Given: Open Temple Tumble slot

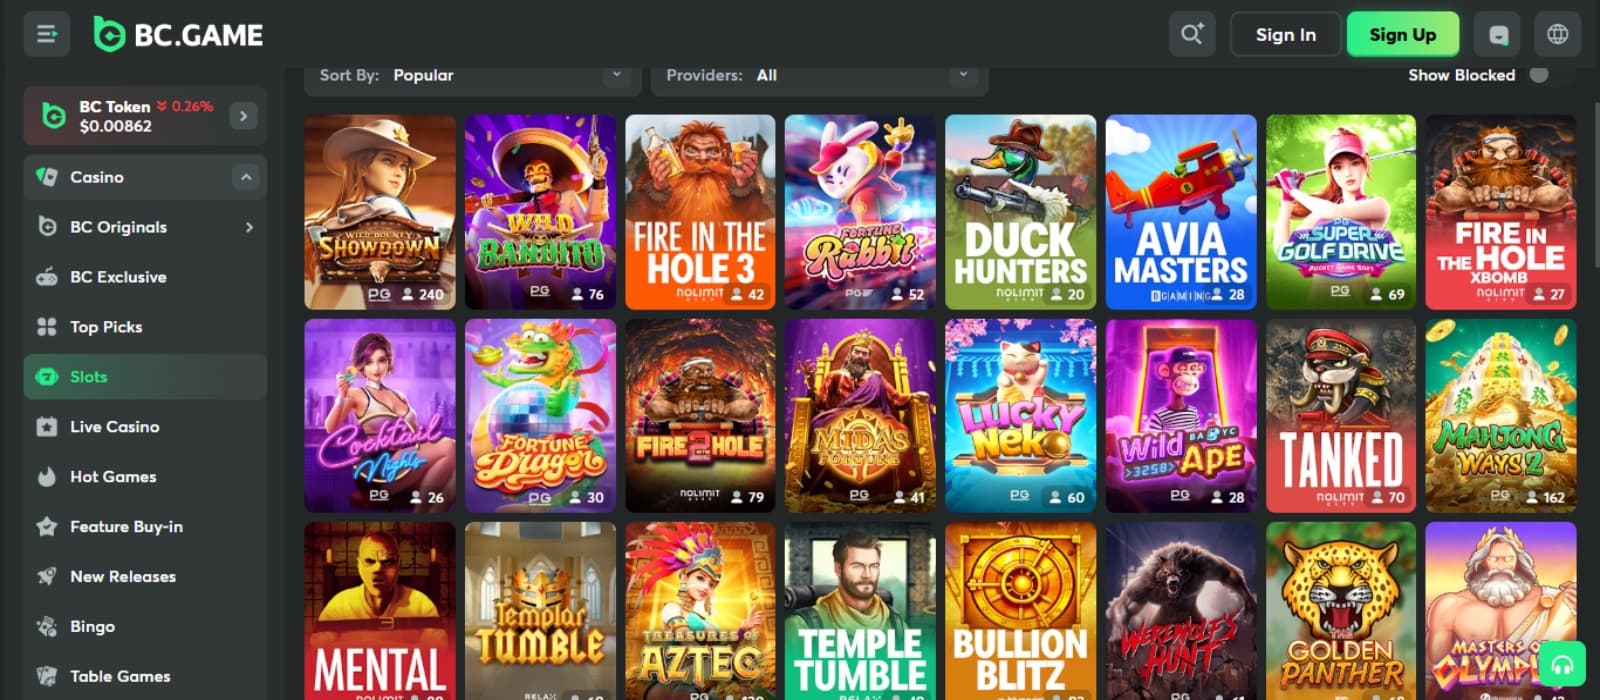Looking at the screenshot, I should click(x=860, y=611).
